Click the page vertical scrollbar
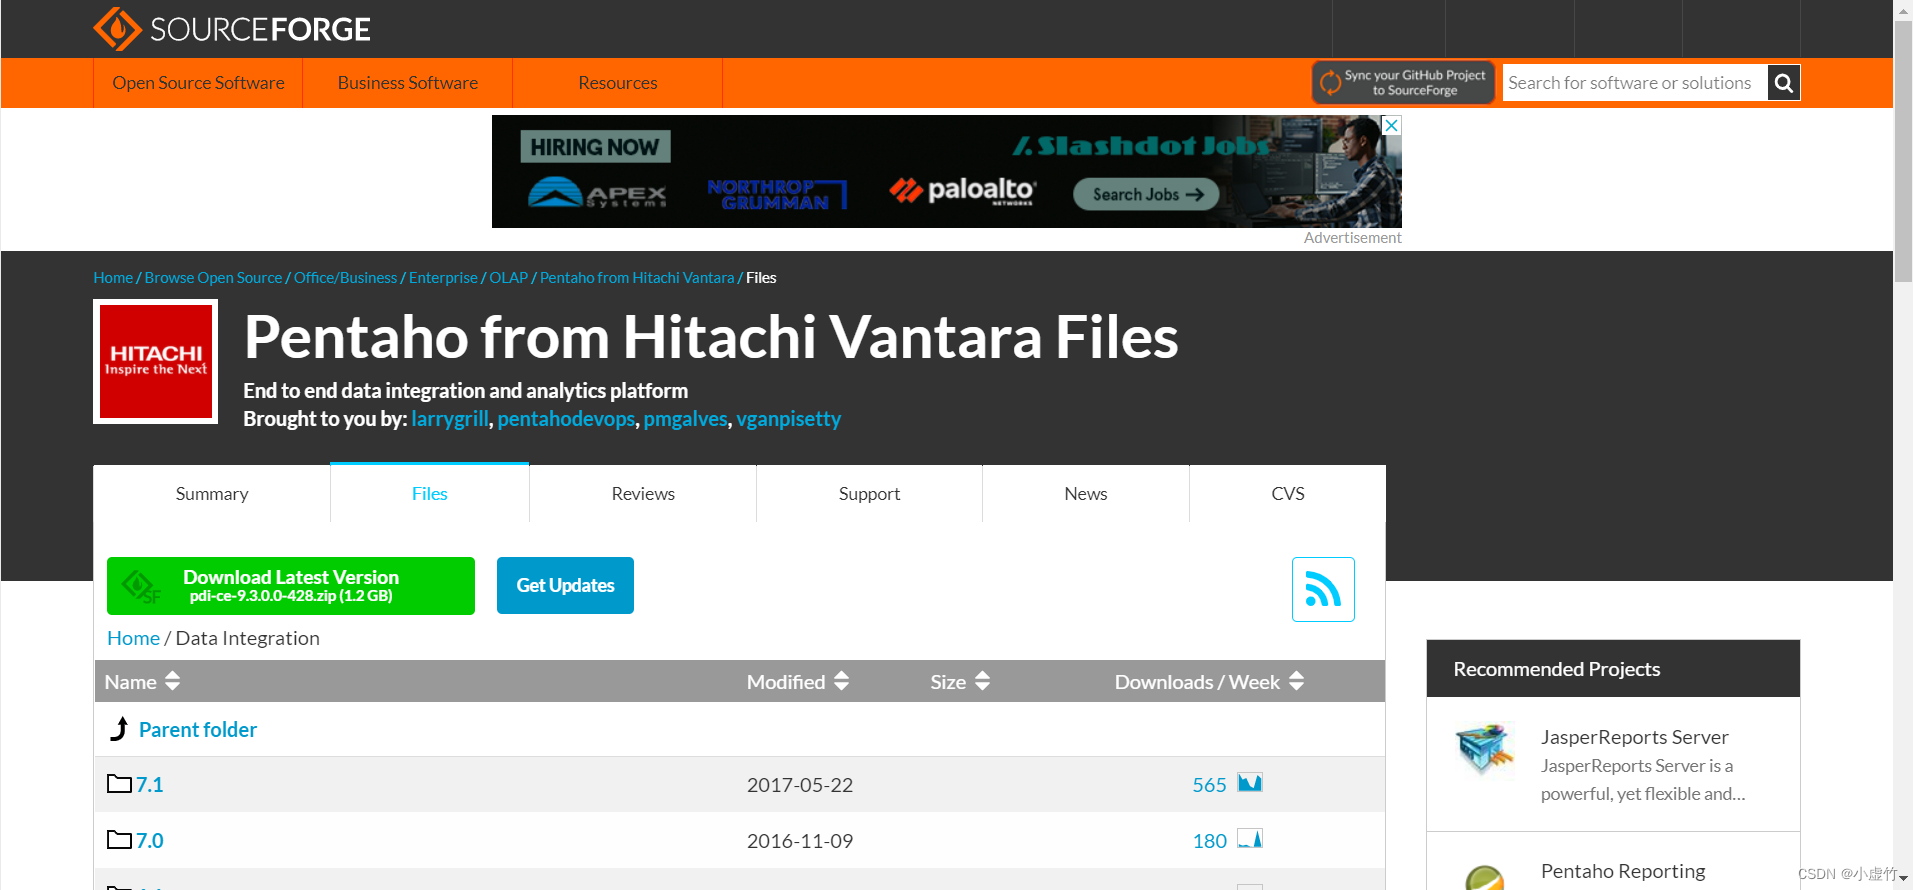This screenshot has width=1913, height=890. 1902,150
